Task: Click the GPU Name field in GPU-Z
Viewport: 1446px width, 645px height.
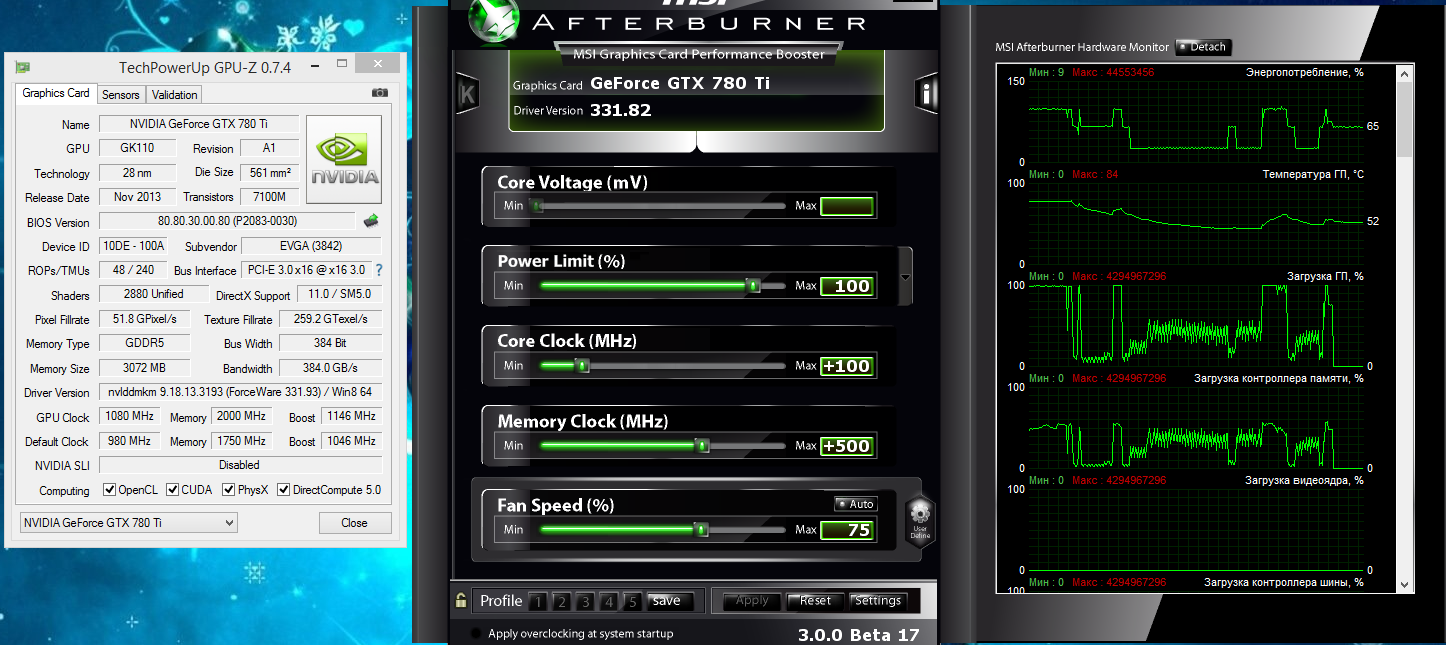Action: pos(198,125)
